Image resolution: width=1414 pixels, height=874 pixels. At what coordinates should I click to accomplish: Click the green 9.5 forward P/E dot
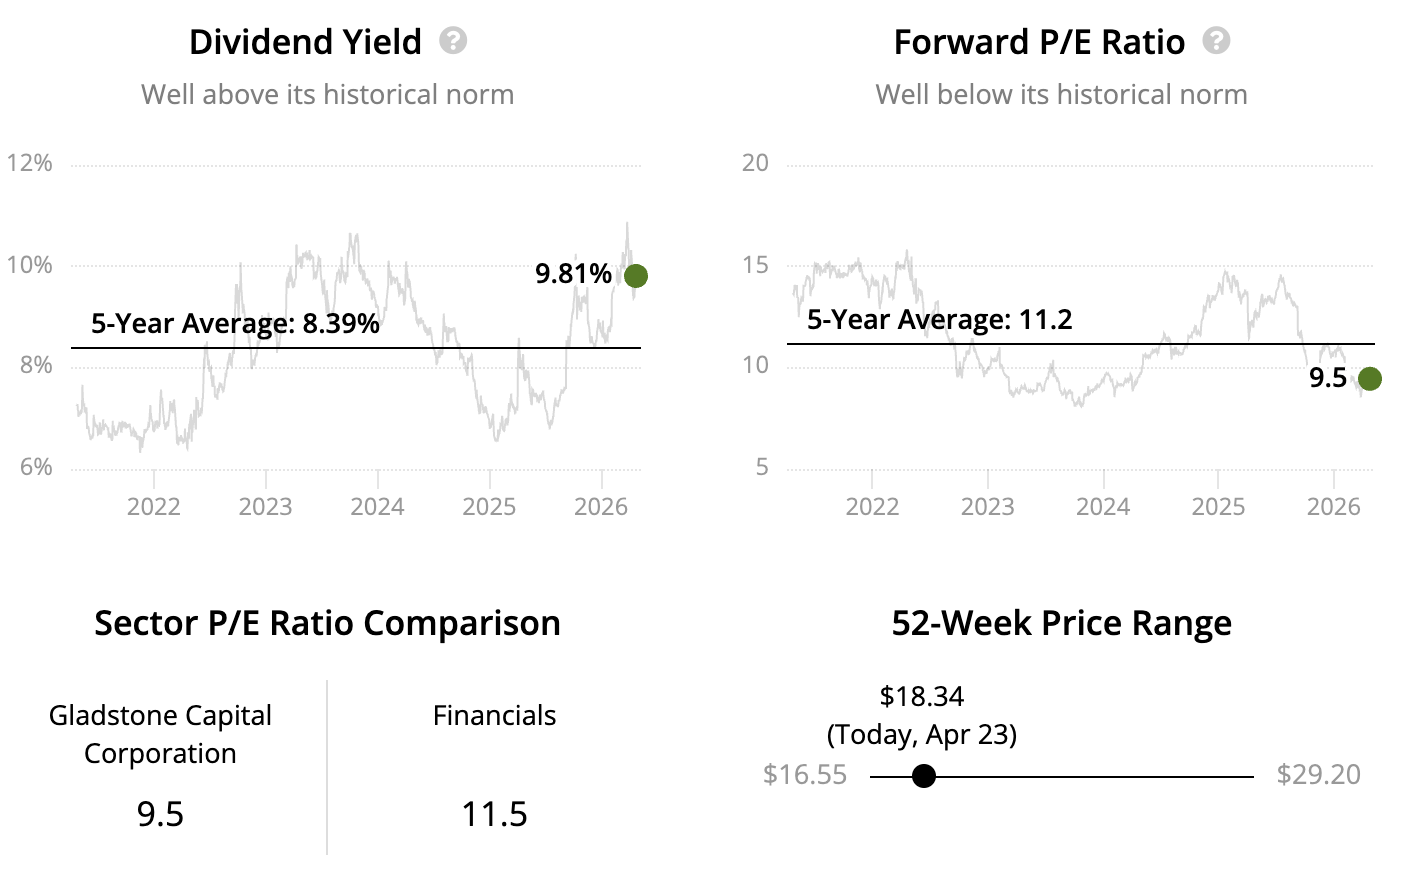coord(1370,378)
